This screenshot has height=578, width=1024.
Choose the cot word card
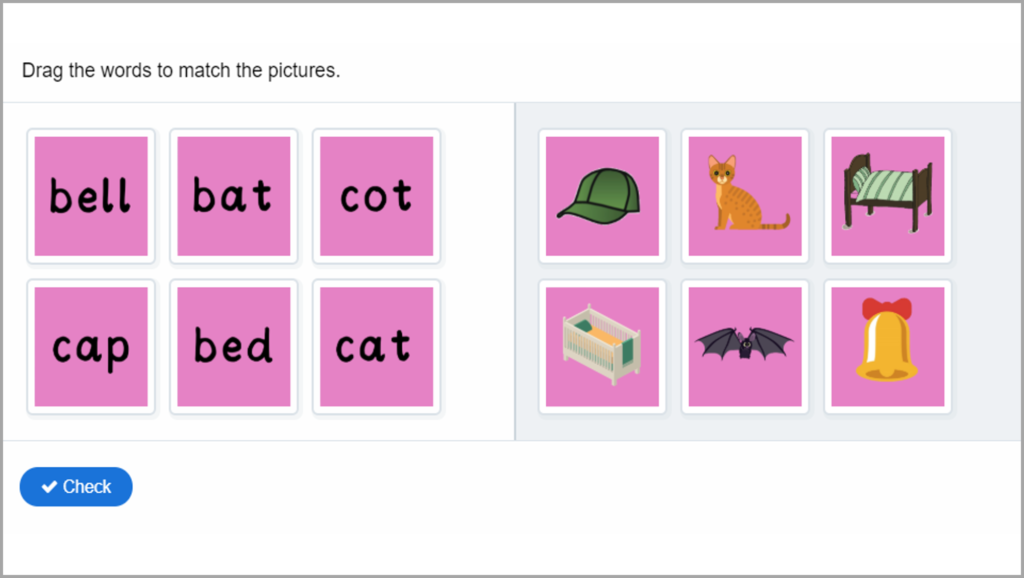pyautogui.click(x=376, y=196)
